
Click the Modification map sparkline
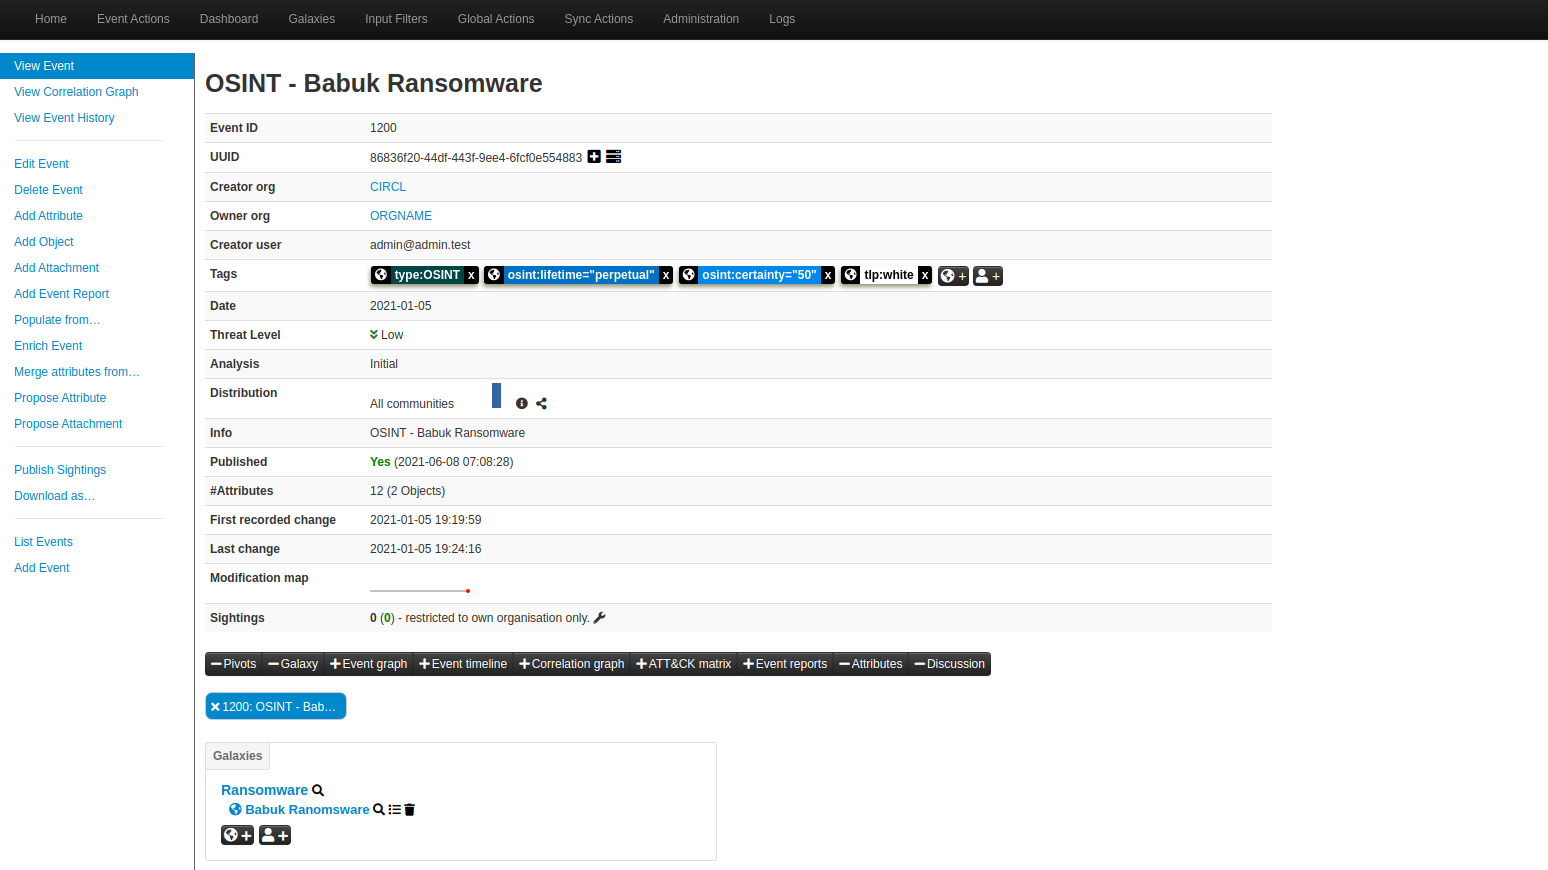point(420,590)
